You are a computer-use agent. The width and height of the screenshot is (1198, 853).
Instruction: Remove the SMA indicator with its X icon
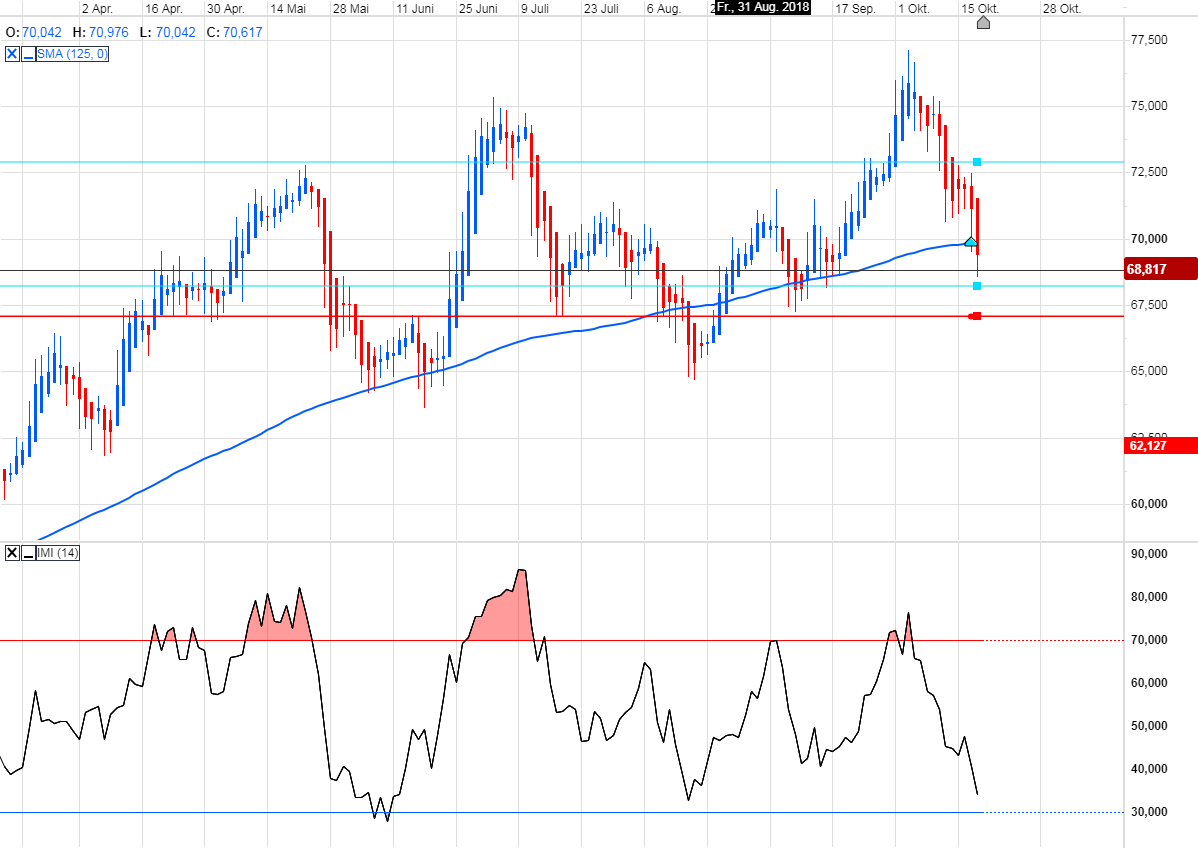(12, 54)
